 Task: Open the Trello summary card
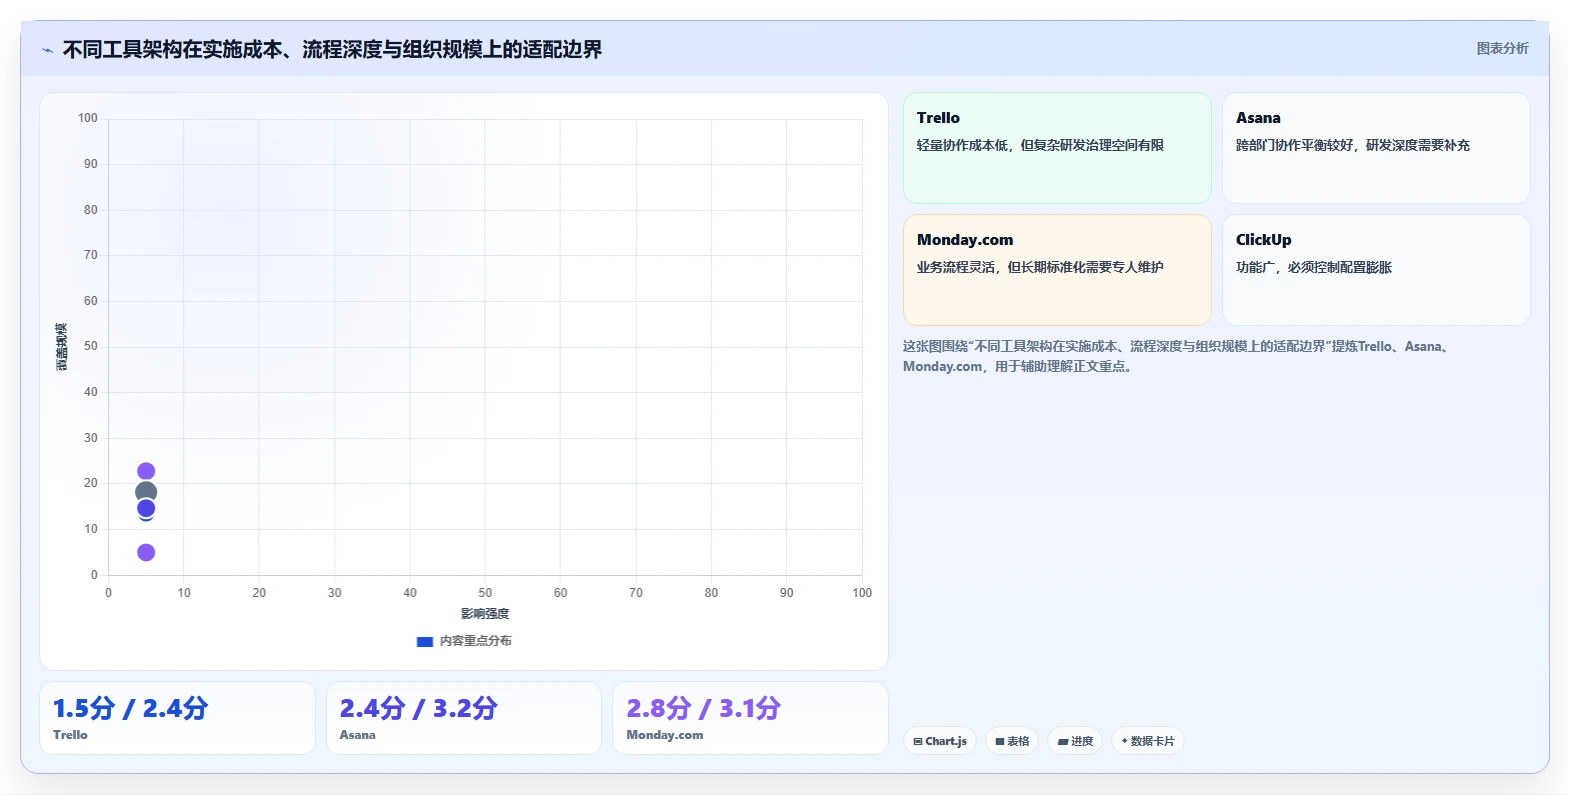(1057, 148)
